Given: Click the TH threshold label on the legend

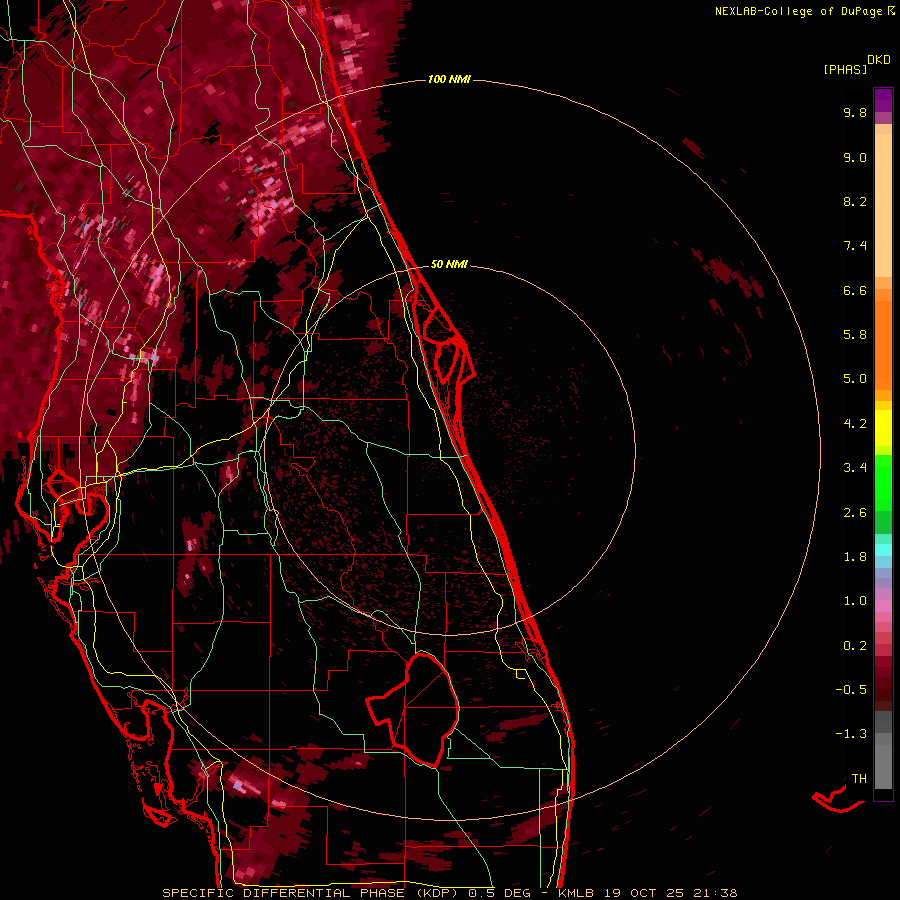Looking at the screenshot, I should pyautogui.click(x=859, y=779).
